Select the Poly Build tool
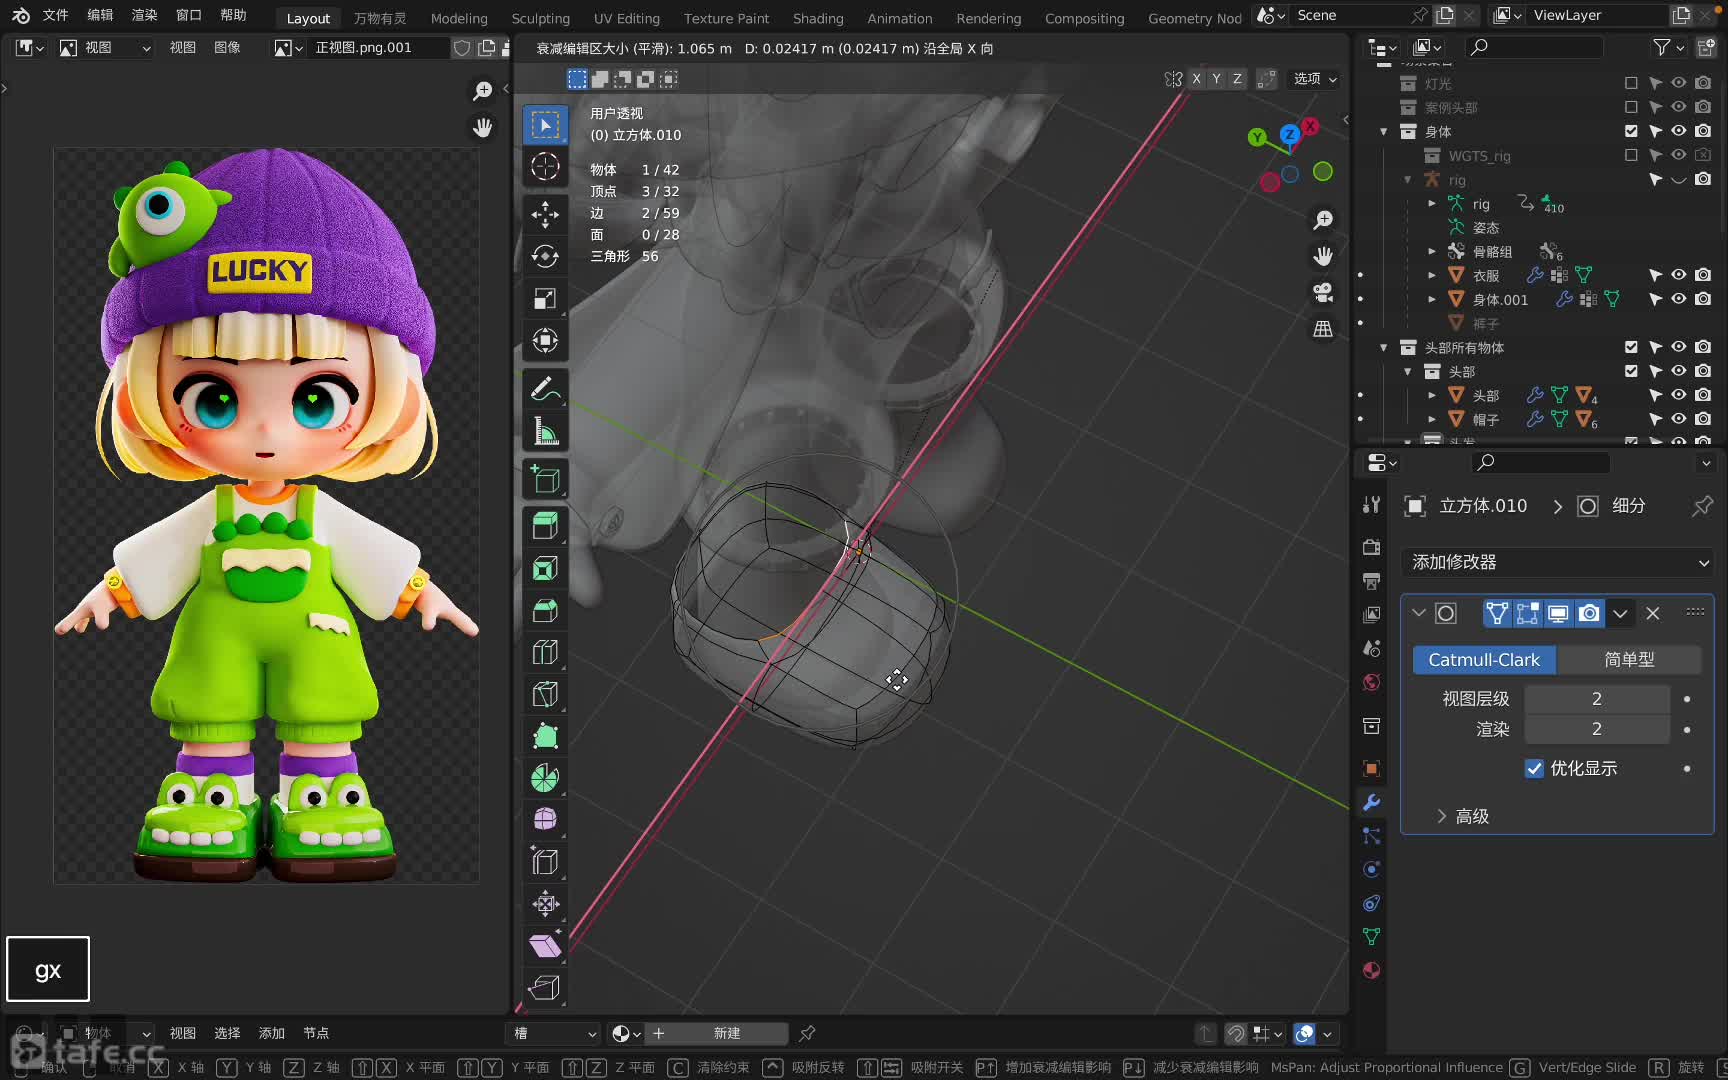1728x1080 pixels. point(545,736)
